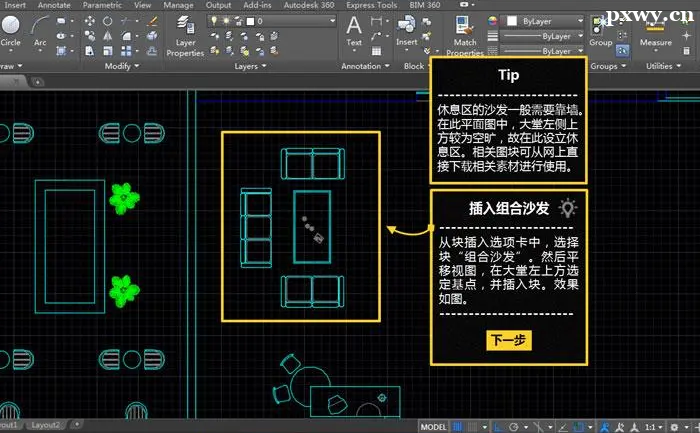This screenshot has width=700, height=433.
Task: Toggle snap mode in status bar
Action: pos(472,427)
